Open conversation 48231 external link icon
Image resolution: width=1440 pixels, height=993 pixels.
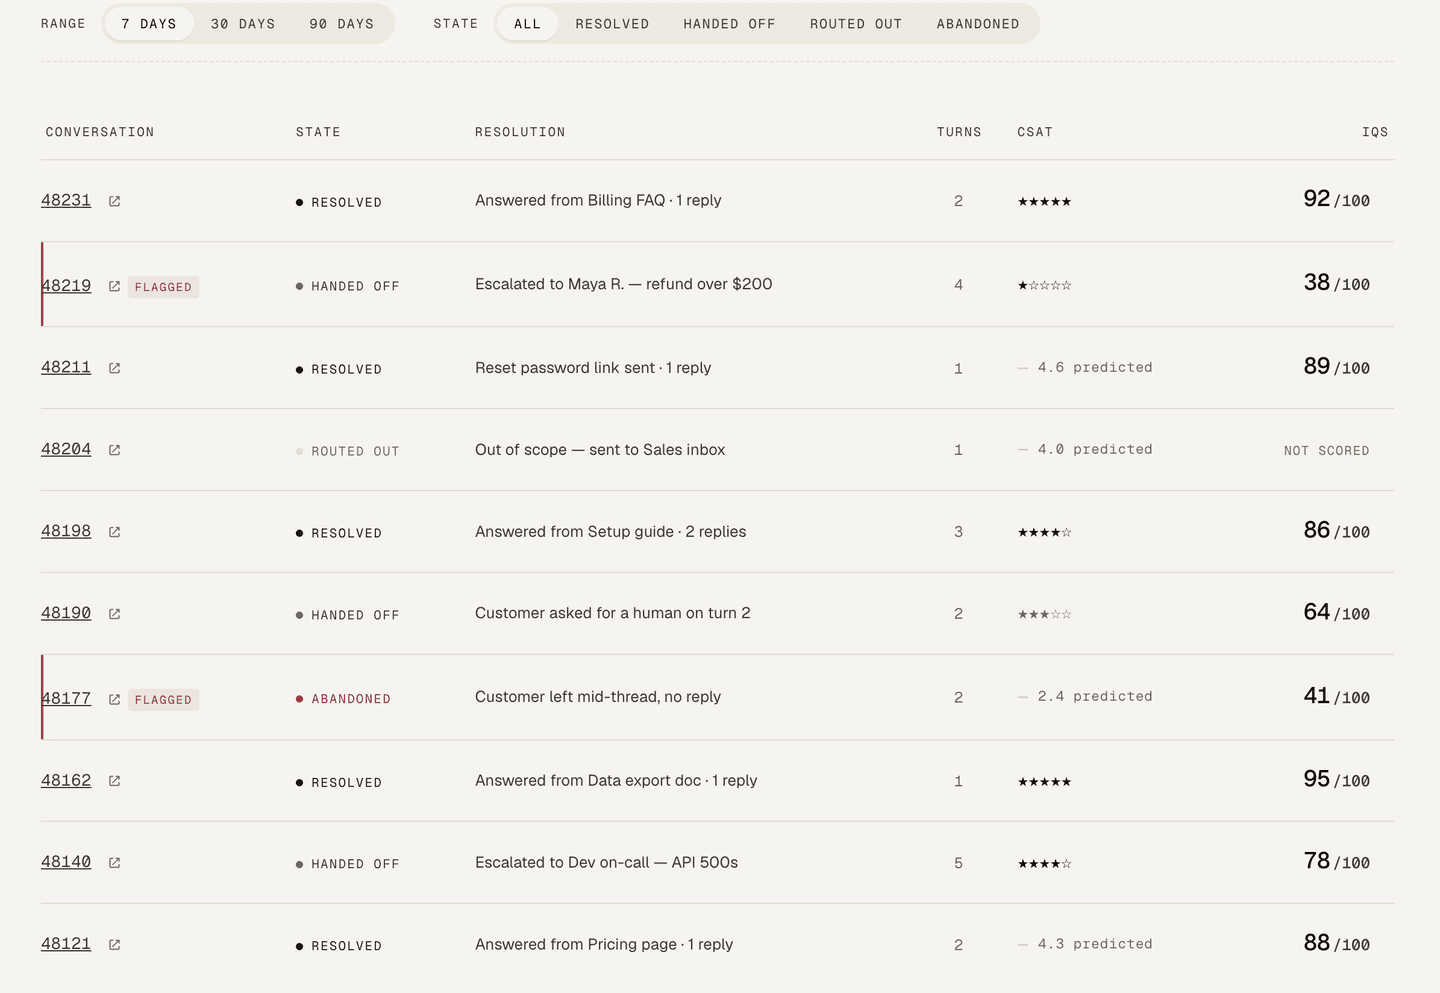click(x=114, y=201)
